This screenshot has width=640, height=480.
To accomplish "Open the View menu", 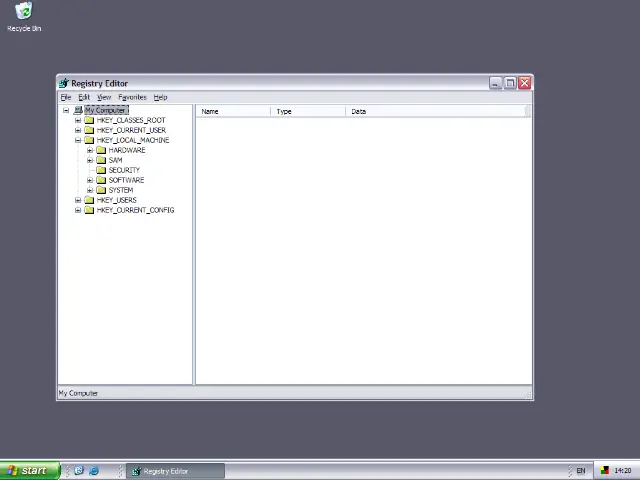I will (x=104, y=97).
